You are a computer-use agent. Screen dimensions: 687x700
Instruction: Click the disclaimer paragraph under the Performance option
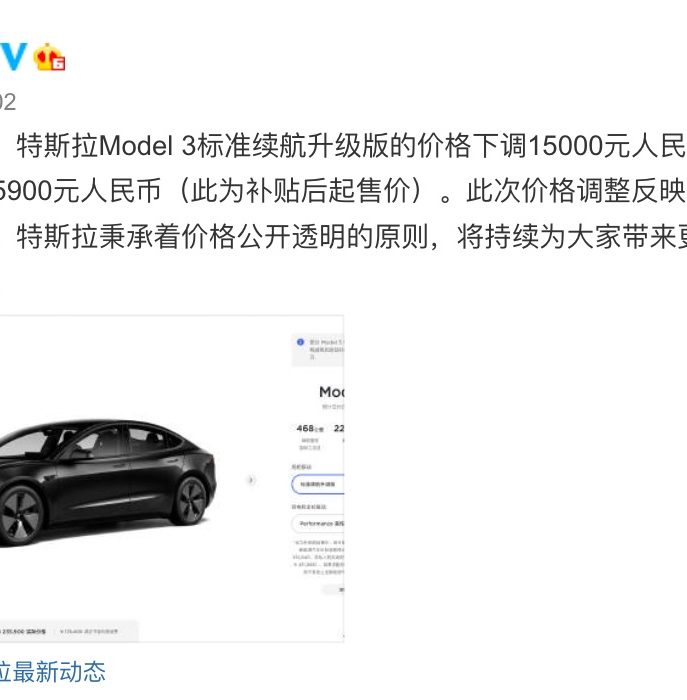(318, 557)
